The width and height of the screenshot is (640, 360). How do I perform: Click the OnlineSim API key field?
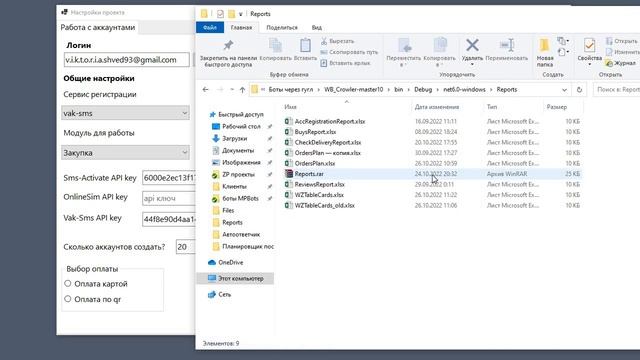click(x=169, y=198)
